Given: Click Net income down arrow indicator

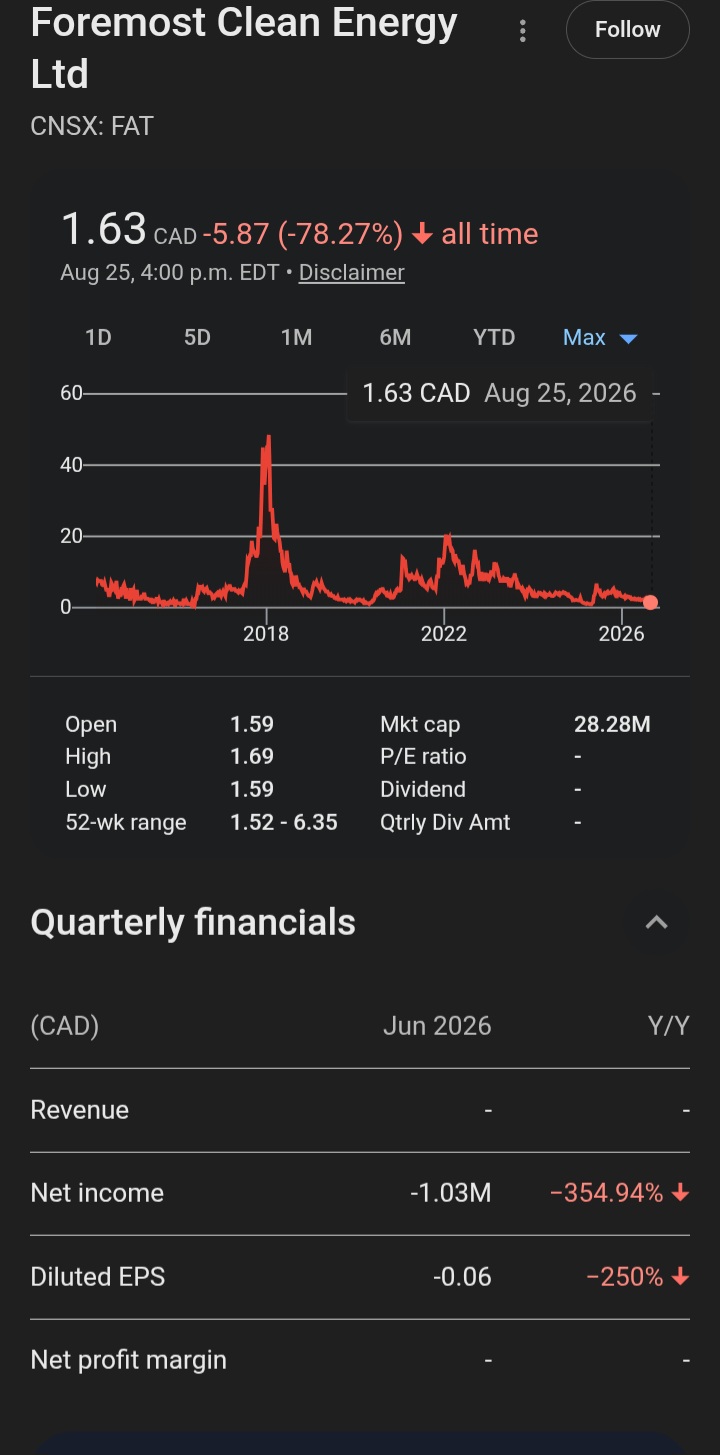Looking at the screenshot, I should [681, 1192].
